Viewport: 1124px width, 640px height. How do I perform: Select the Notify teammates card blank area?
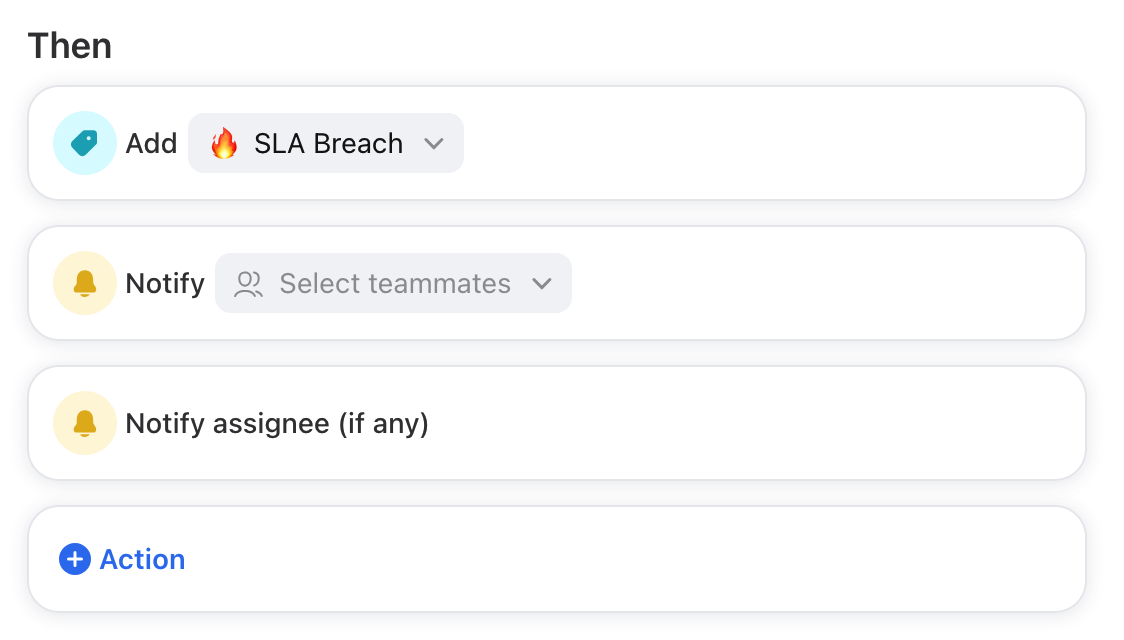click(x=824, y=283)
